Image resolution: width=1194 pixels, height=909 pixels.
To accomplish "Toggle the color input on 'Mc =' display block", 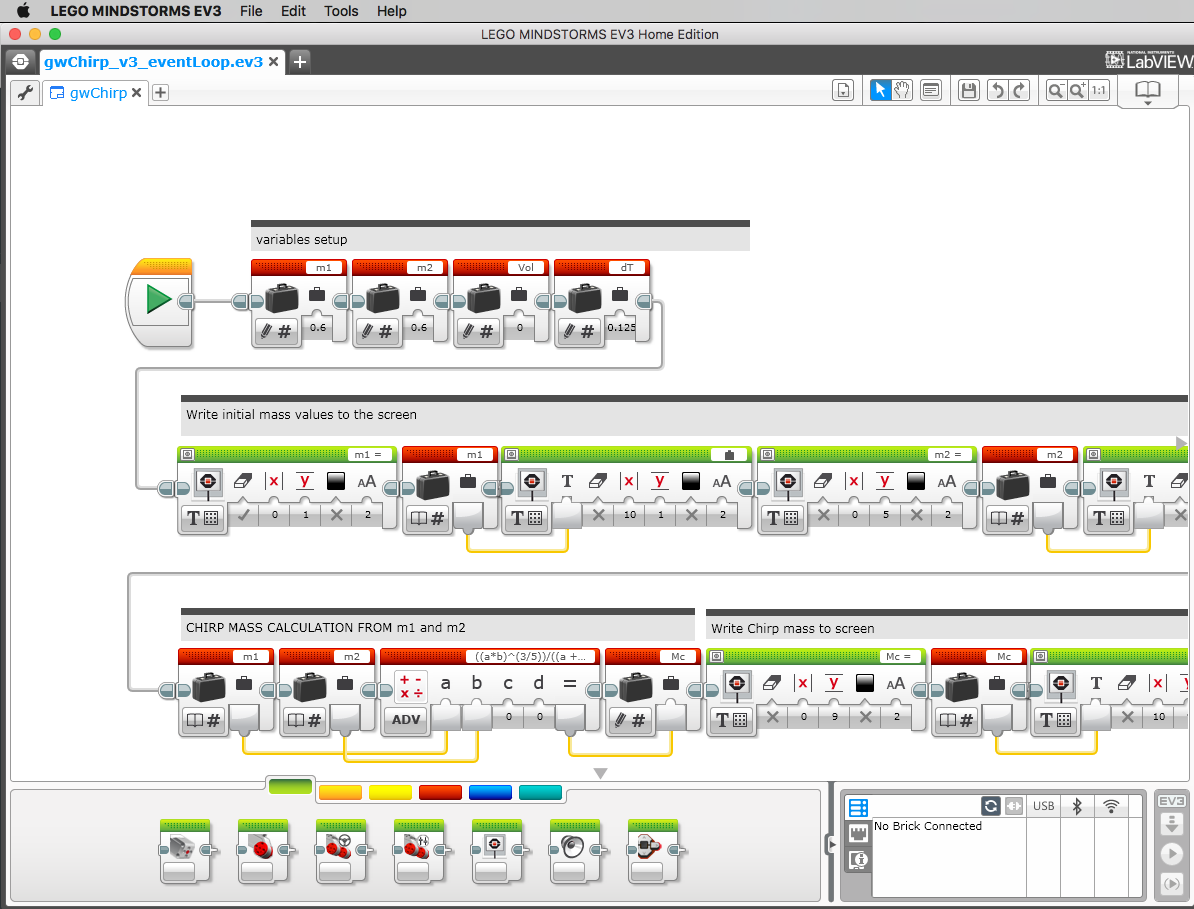I will click(x=866, y=716).
